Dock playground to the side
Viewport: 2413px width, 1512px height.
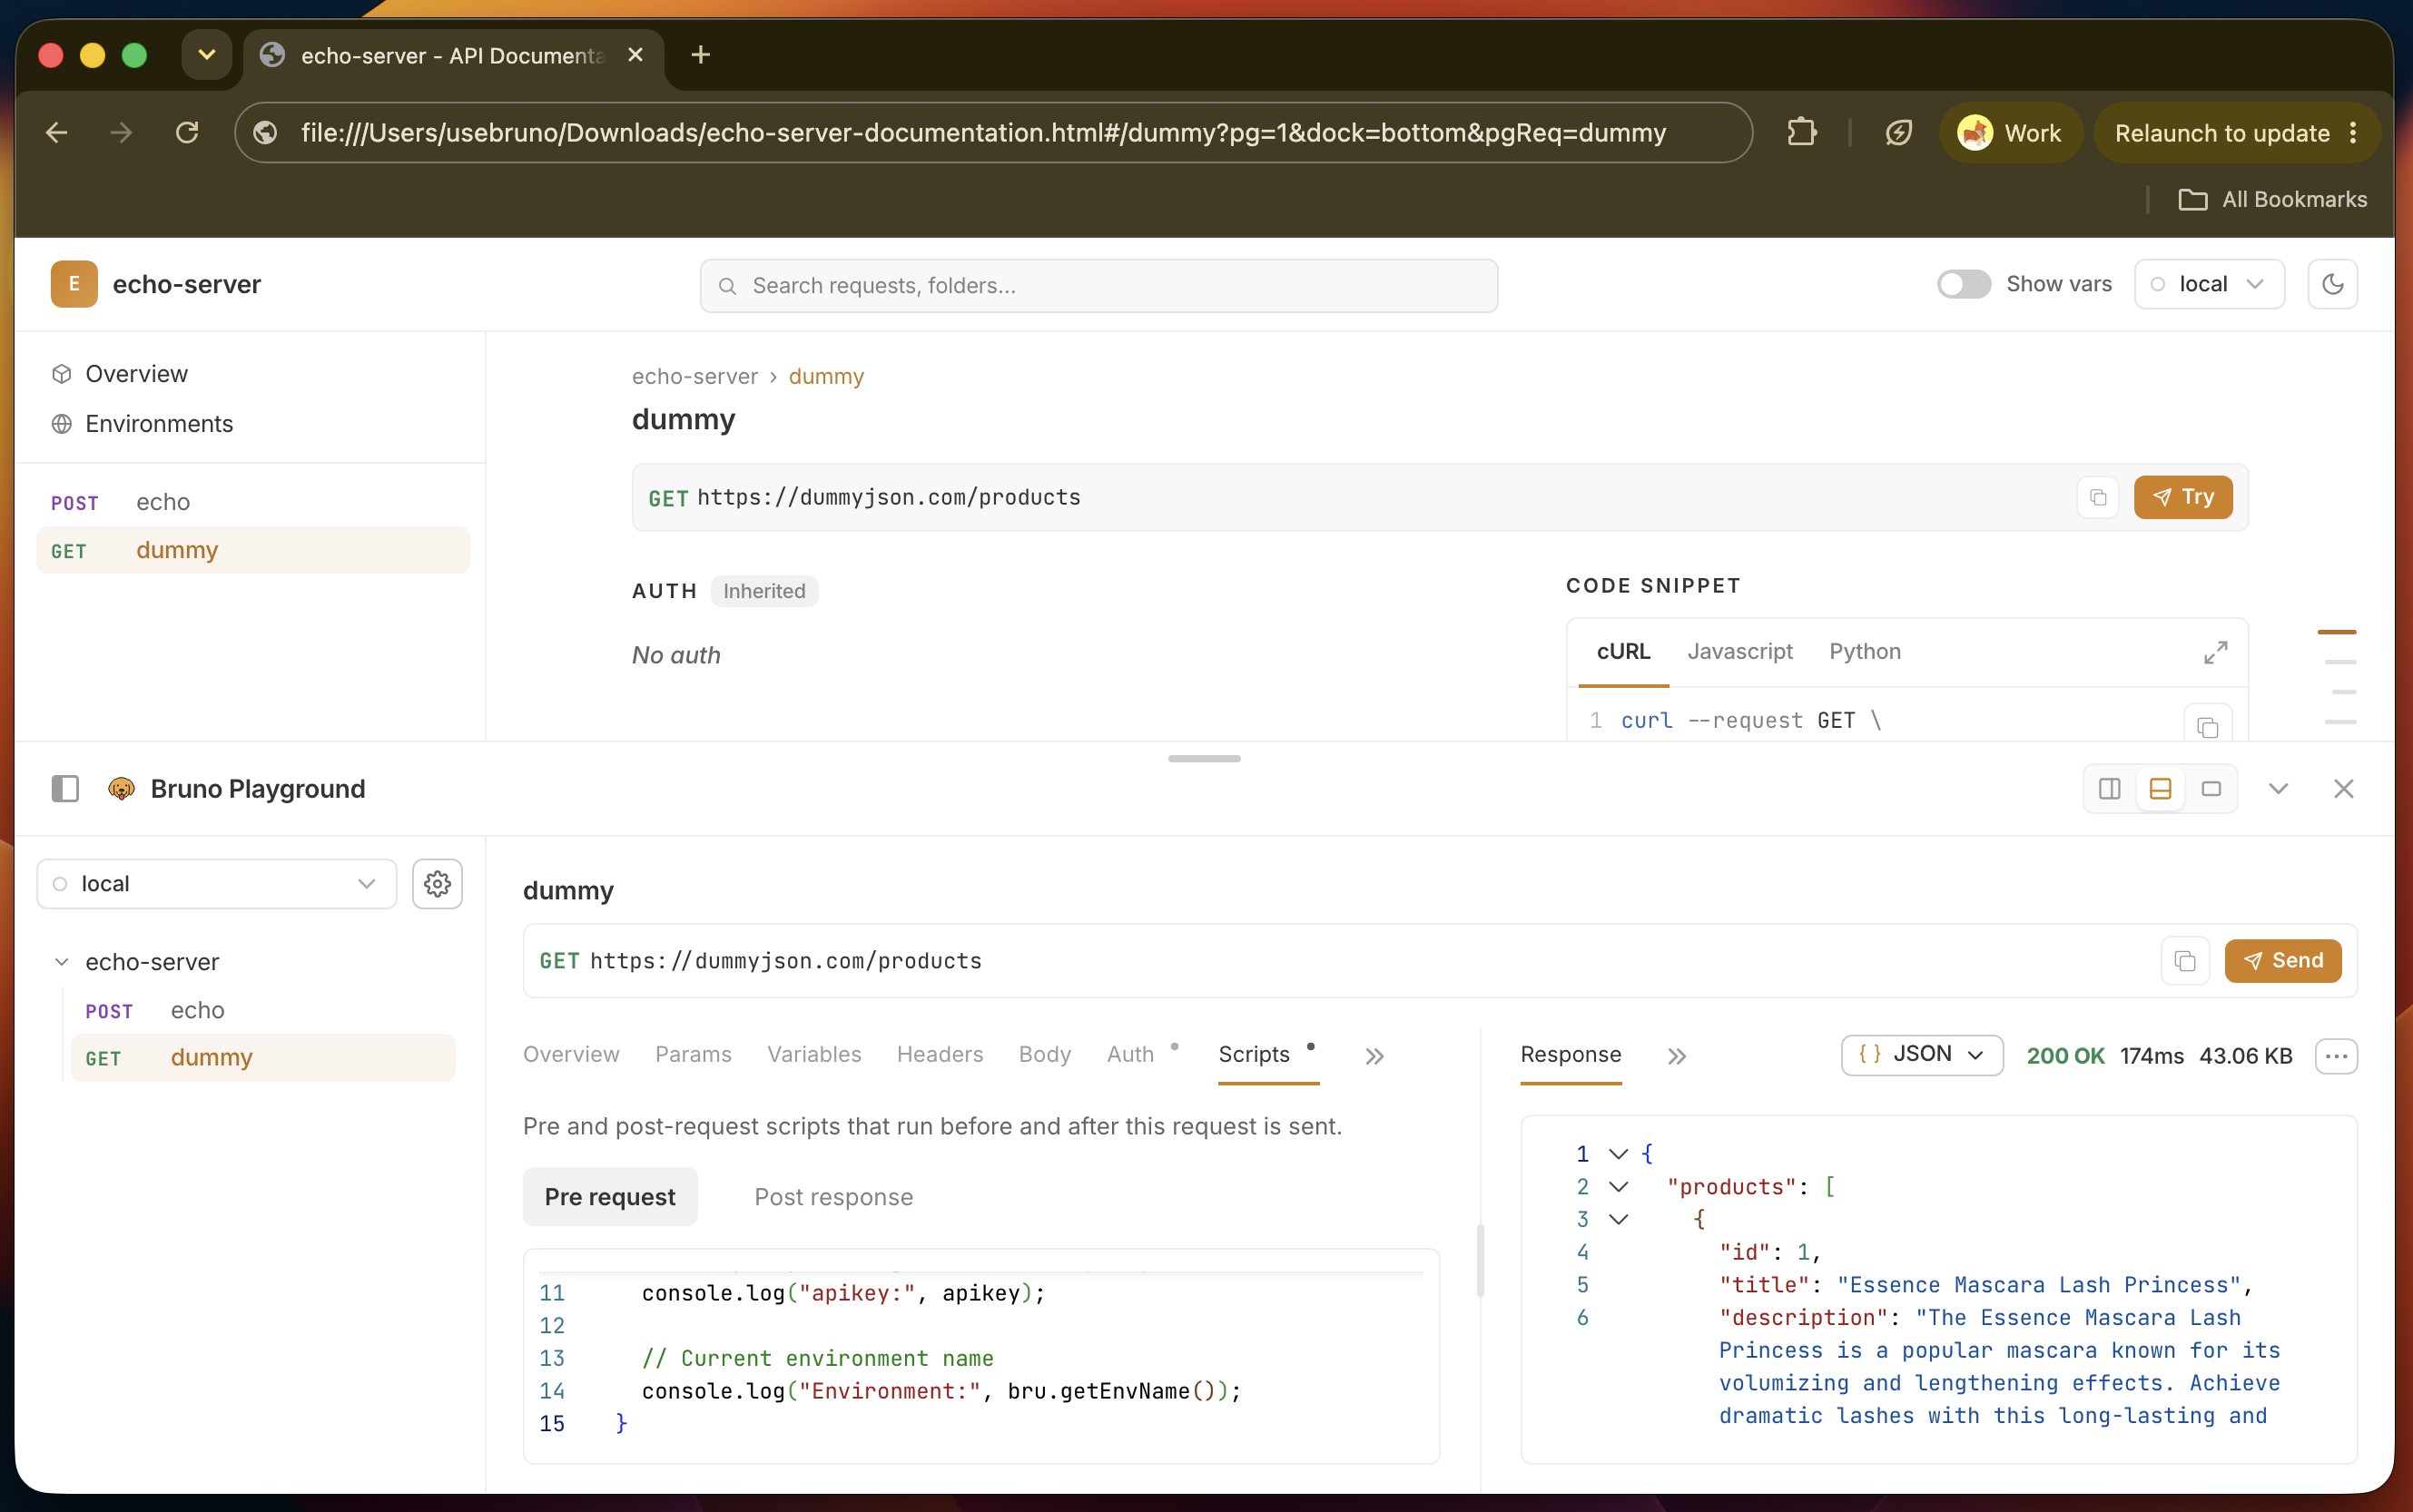2109,789
